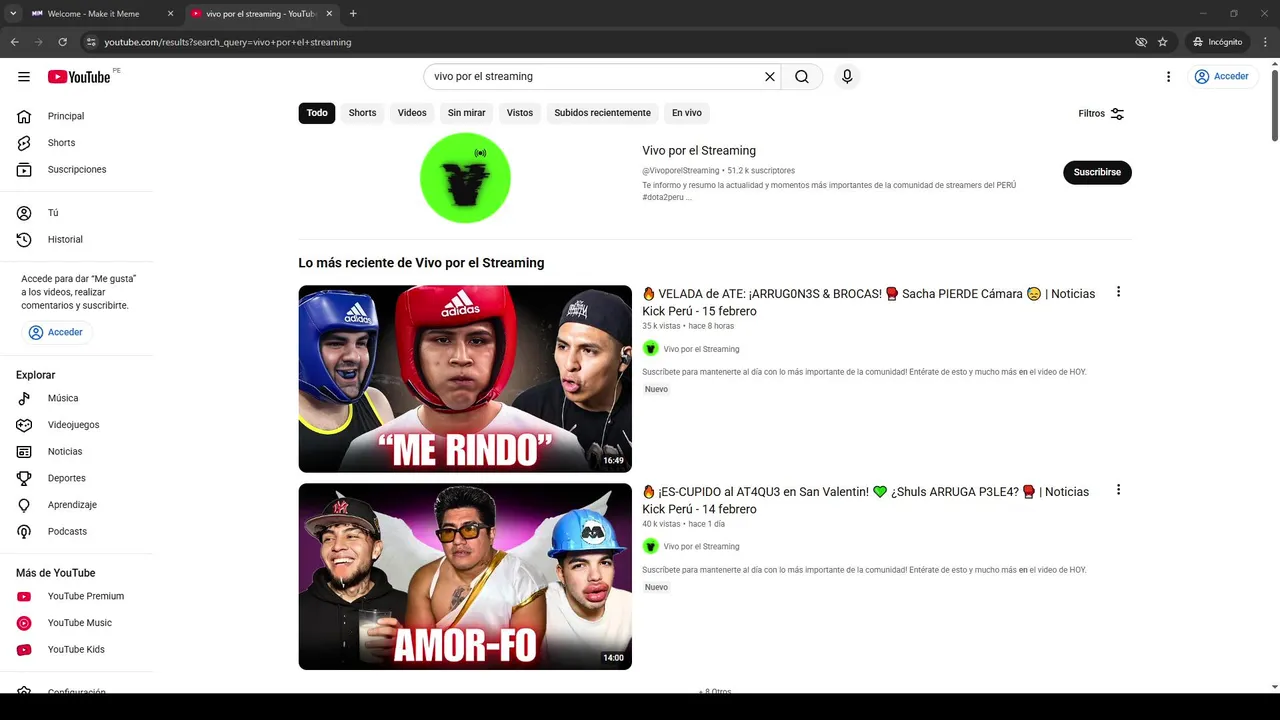Click the browser back arrow

pos(14,42)
